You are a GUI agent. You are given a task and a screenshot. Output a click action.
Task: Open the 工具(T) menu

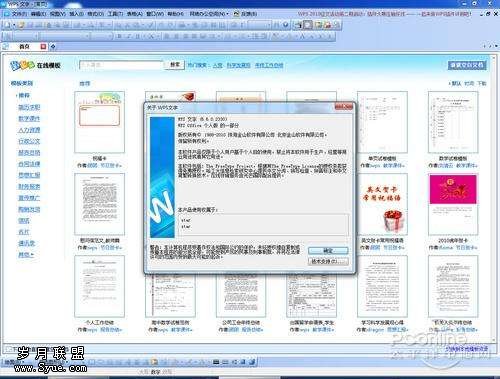pyautogui.click(x=115, y=14)
